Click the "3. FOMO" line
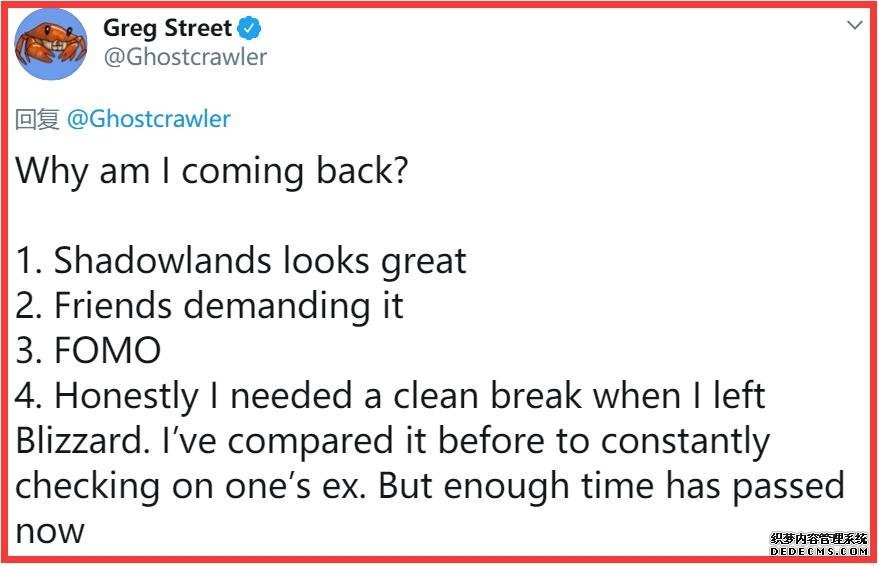Image resolution: width=879 pixels, height=566 pixels. pos(88,350)
